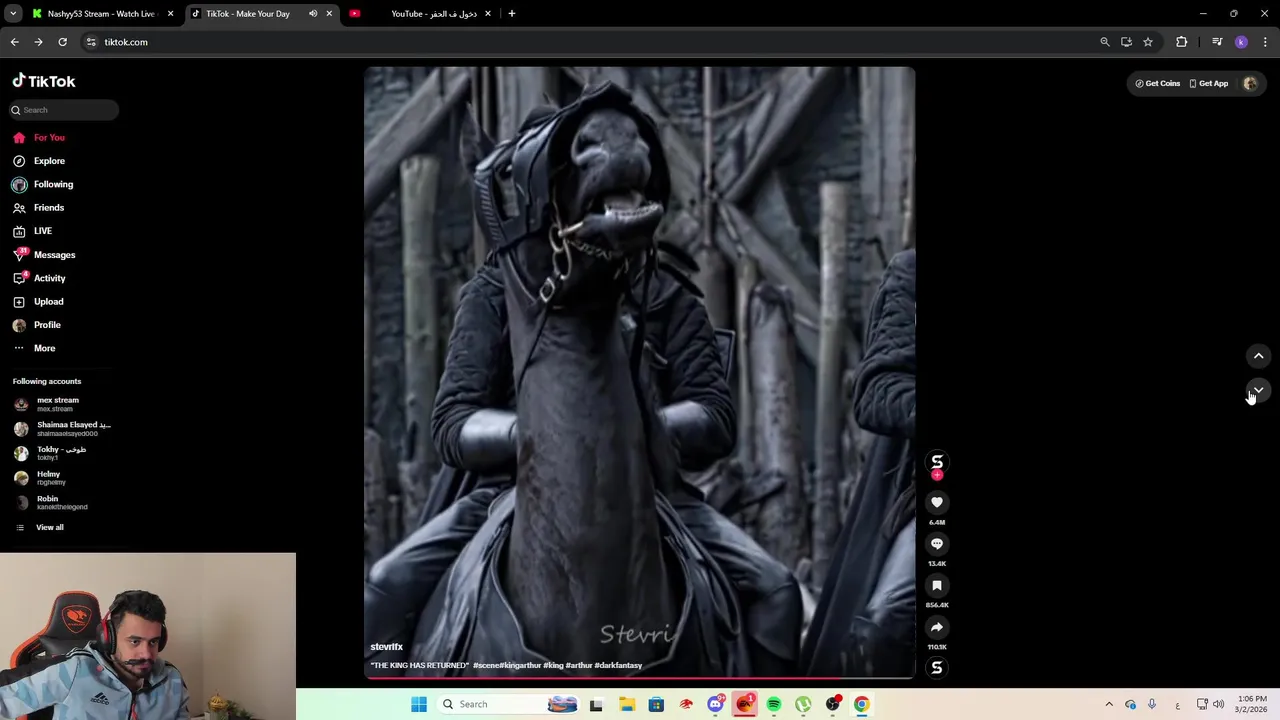
Task: Open the volume control in tray
Action: click(1218, 704)
